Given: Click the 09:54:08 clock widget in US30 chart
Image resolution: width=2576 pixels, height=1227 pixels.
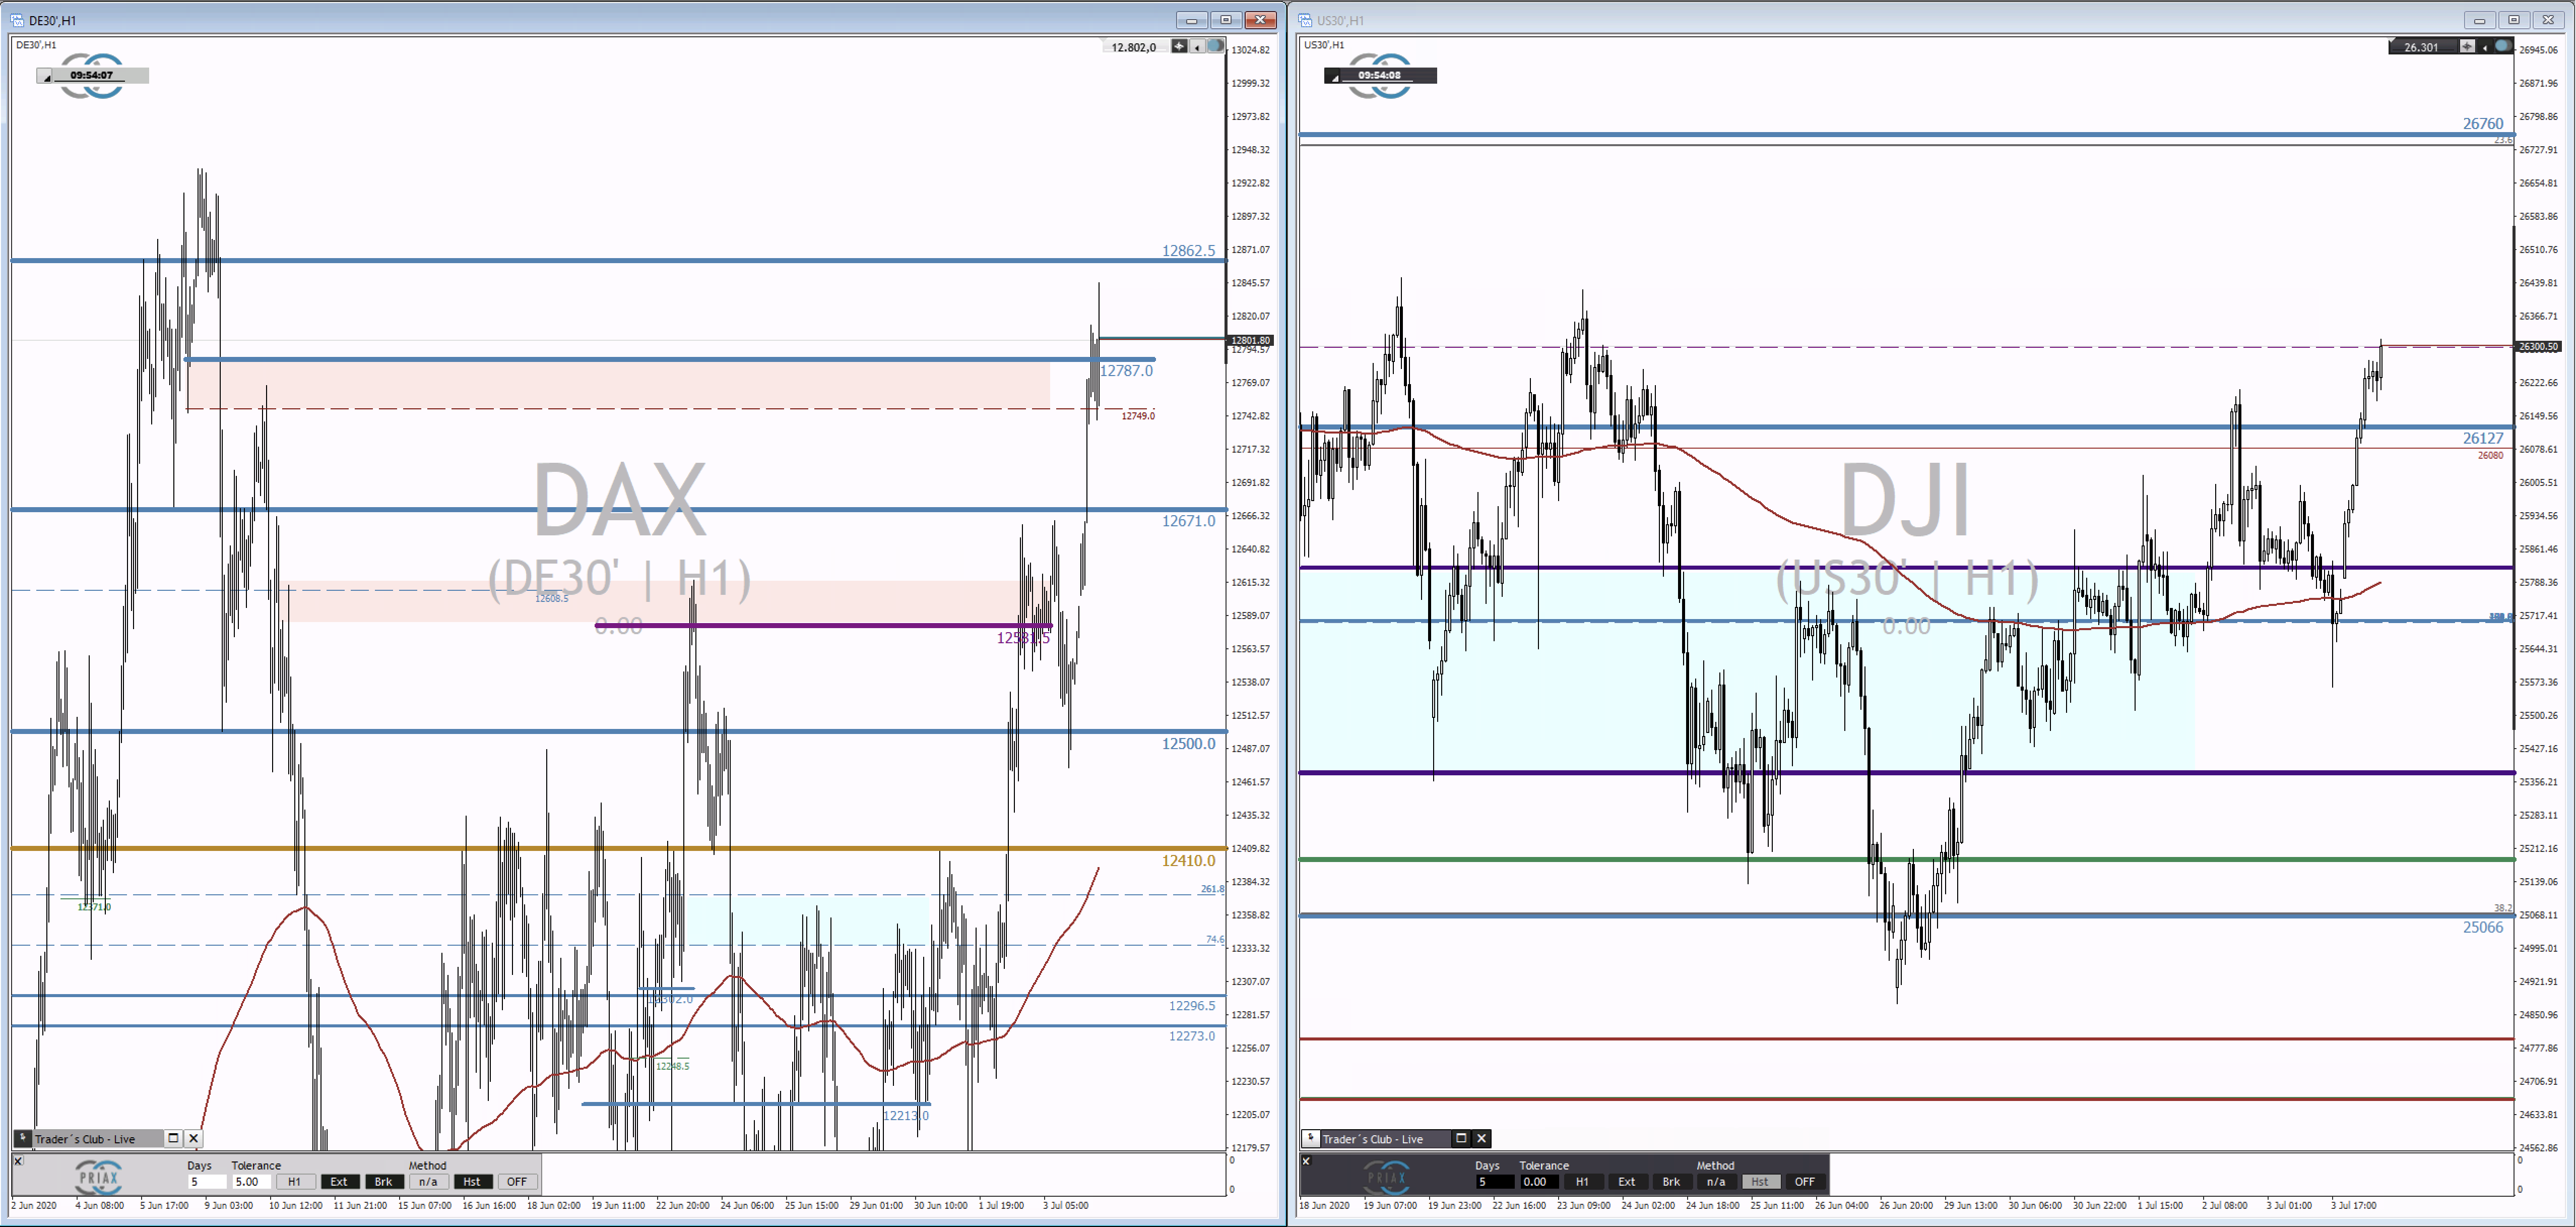Looking at the screenshot, I should pyautogui.click(x=1380, y=75).
